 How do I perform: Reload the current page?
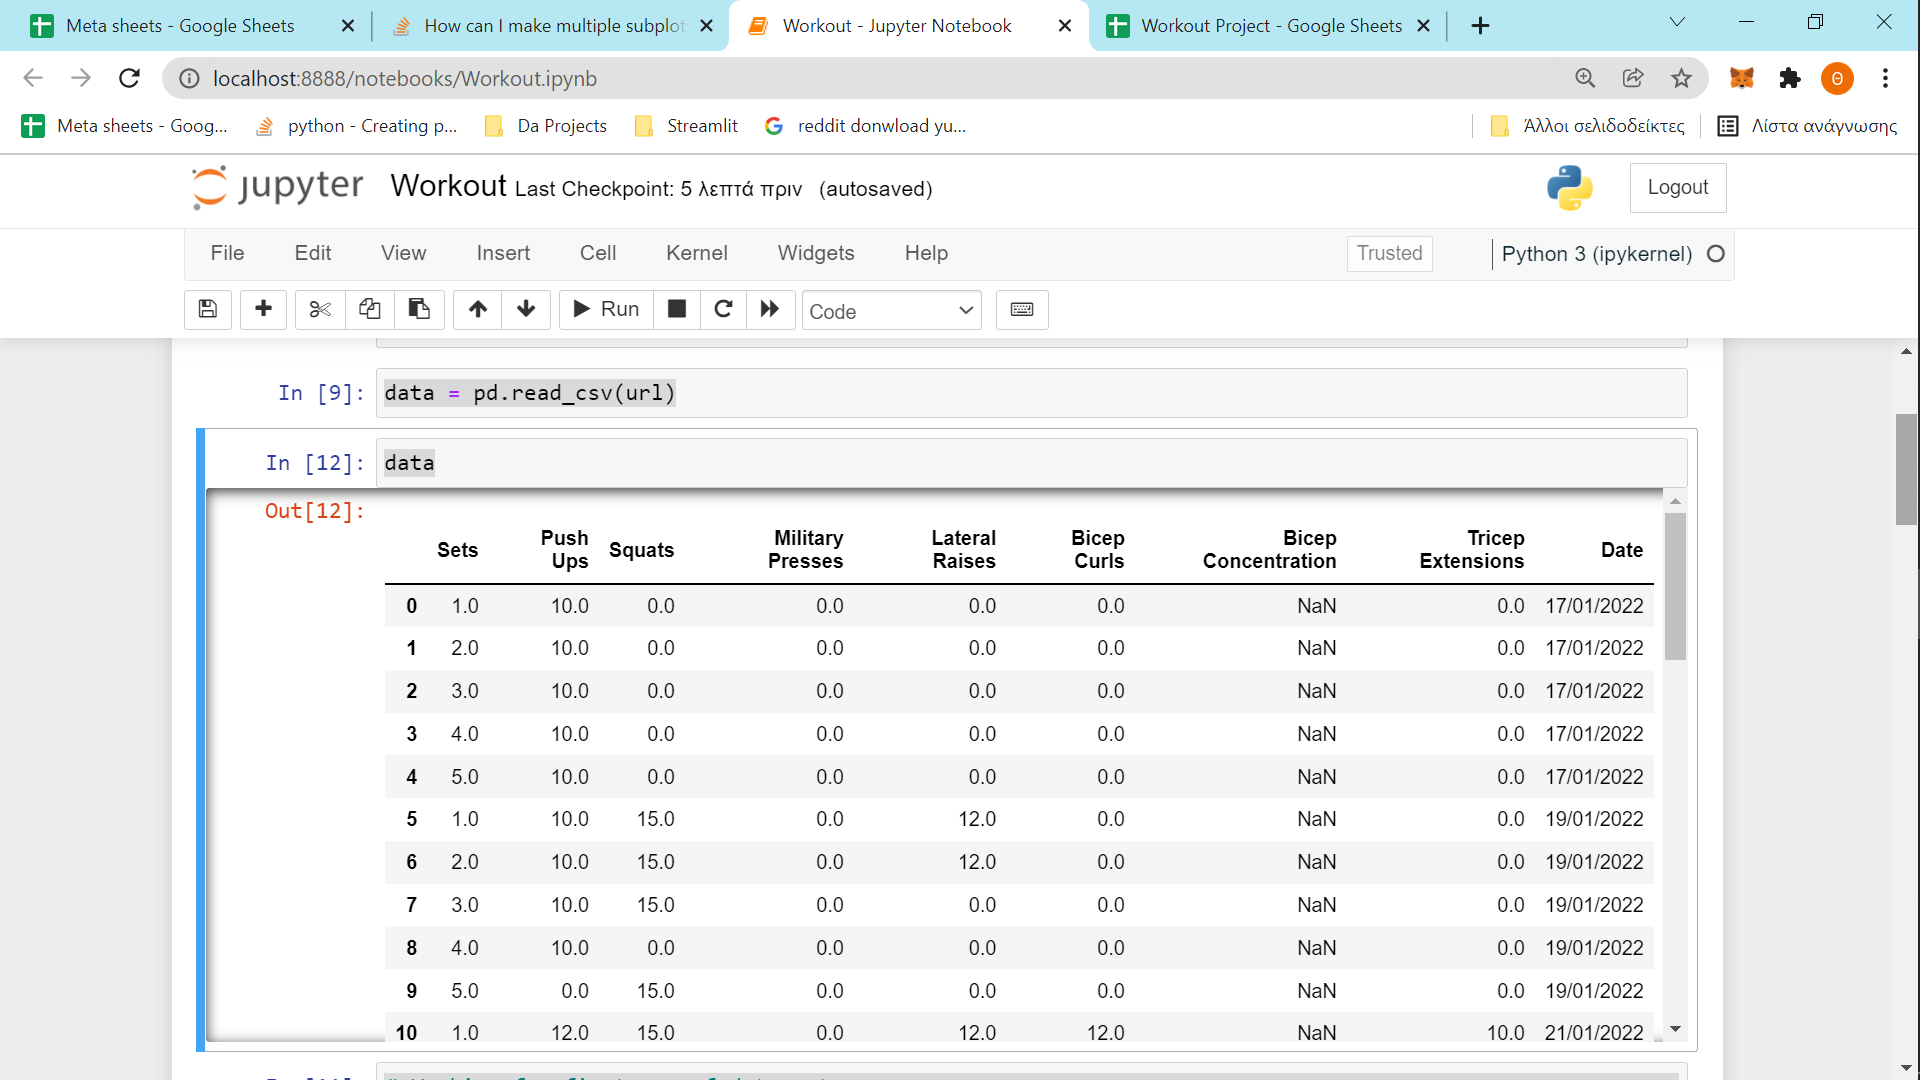point(129,78)
